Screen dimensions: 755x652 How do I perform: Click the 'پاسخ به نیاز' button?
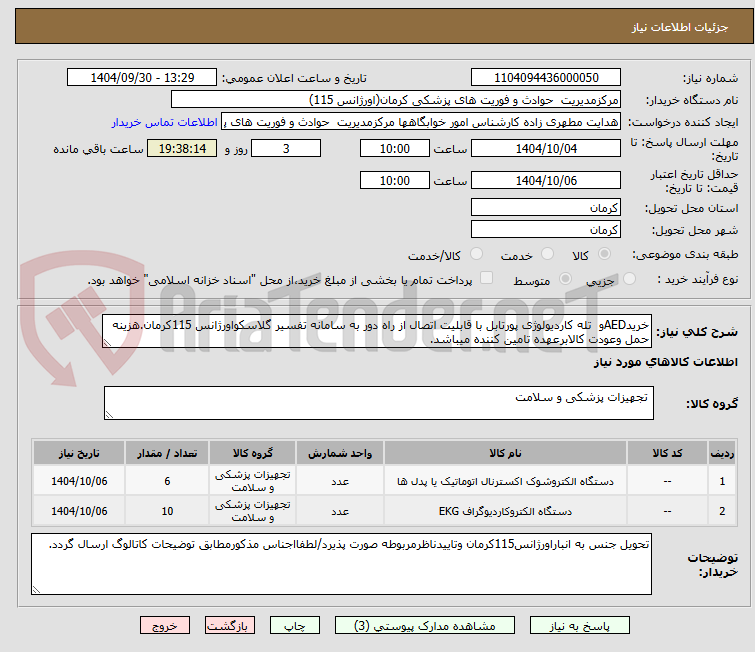click(x=579, y=626)
